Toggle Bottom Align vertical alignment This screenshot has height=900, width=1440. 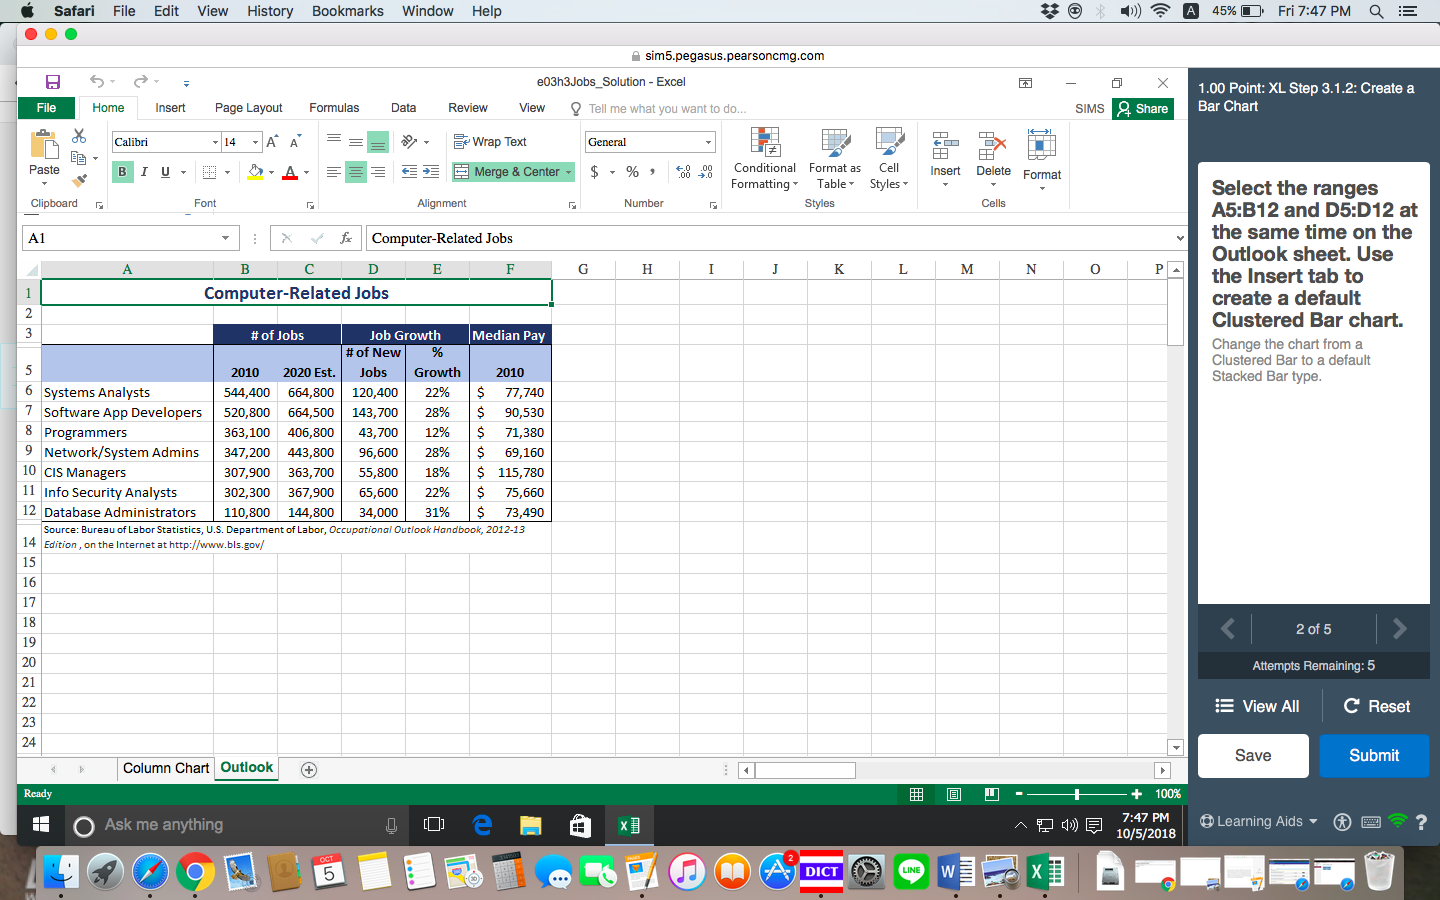[x=378, y=142]
